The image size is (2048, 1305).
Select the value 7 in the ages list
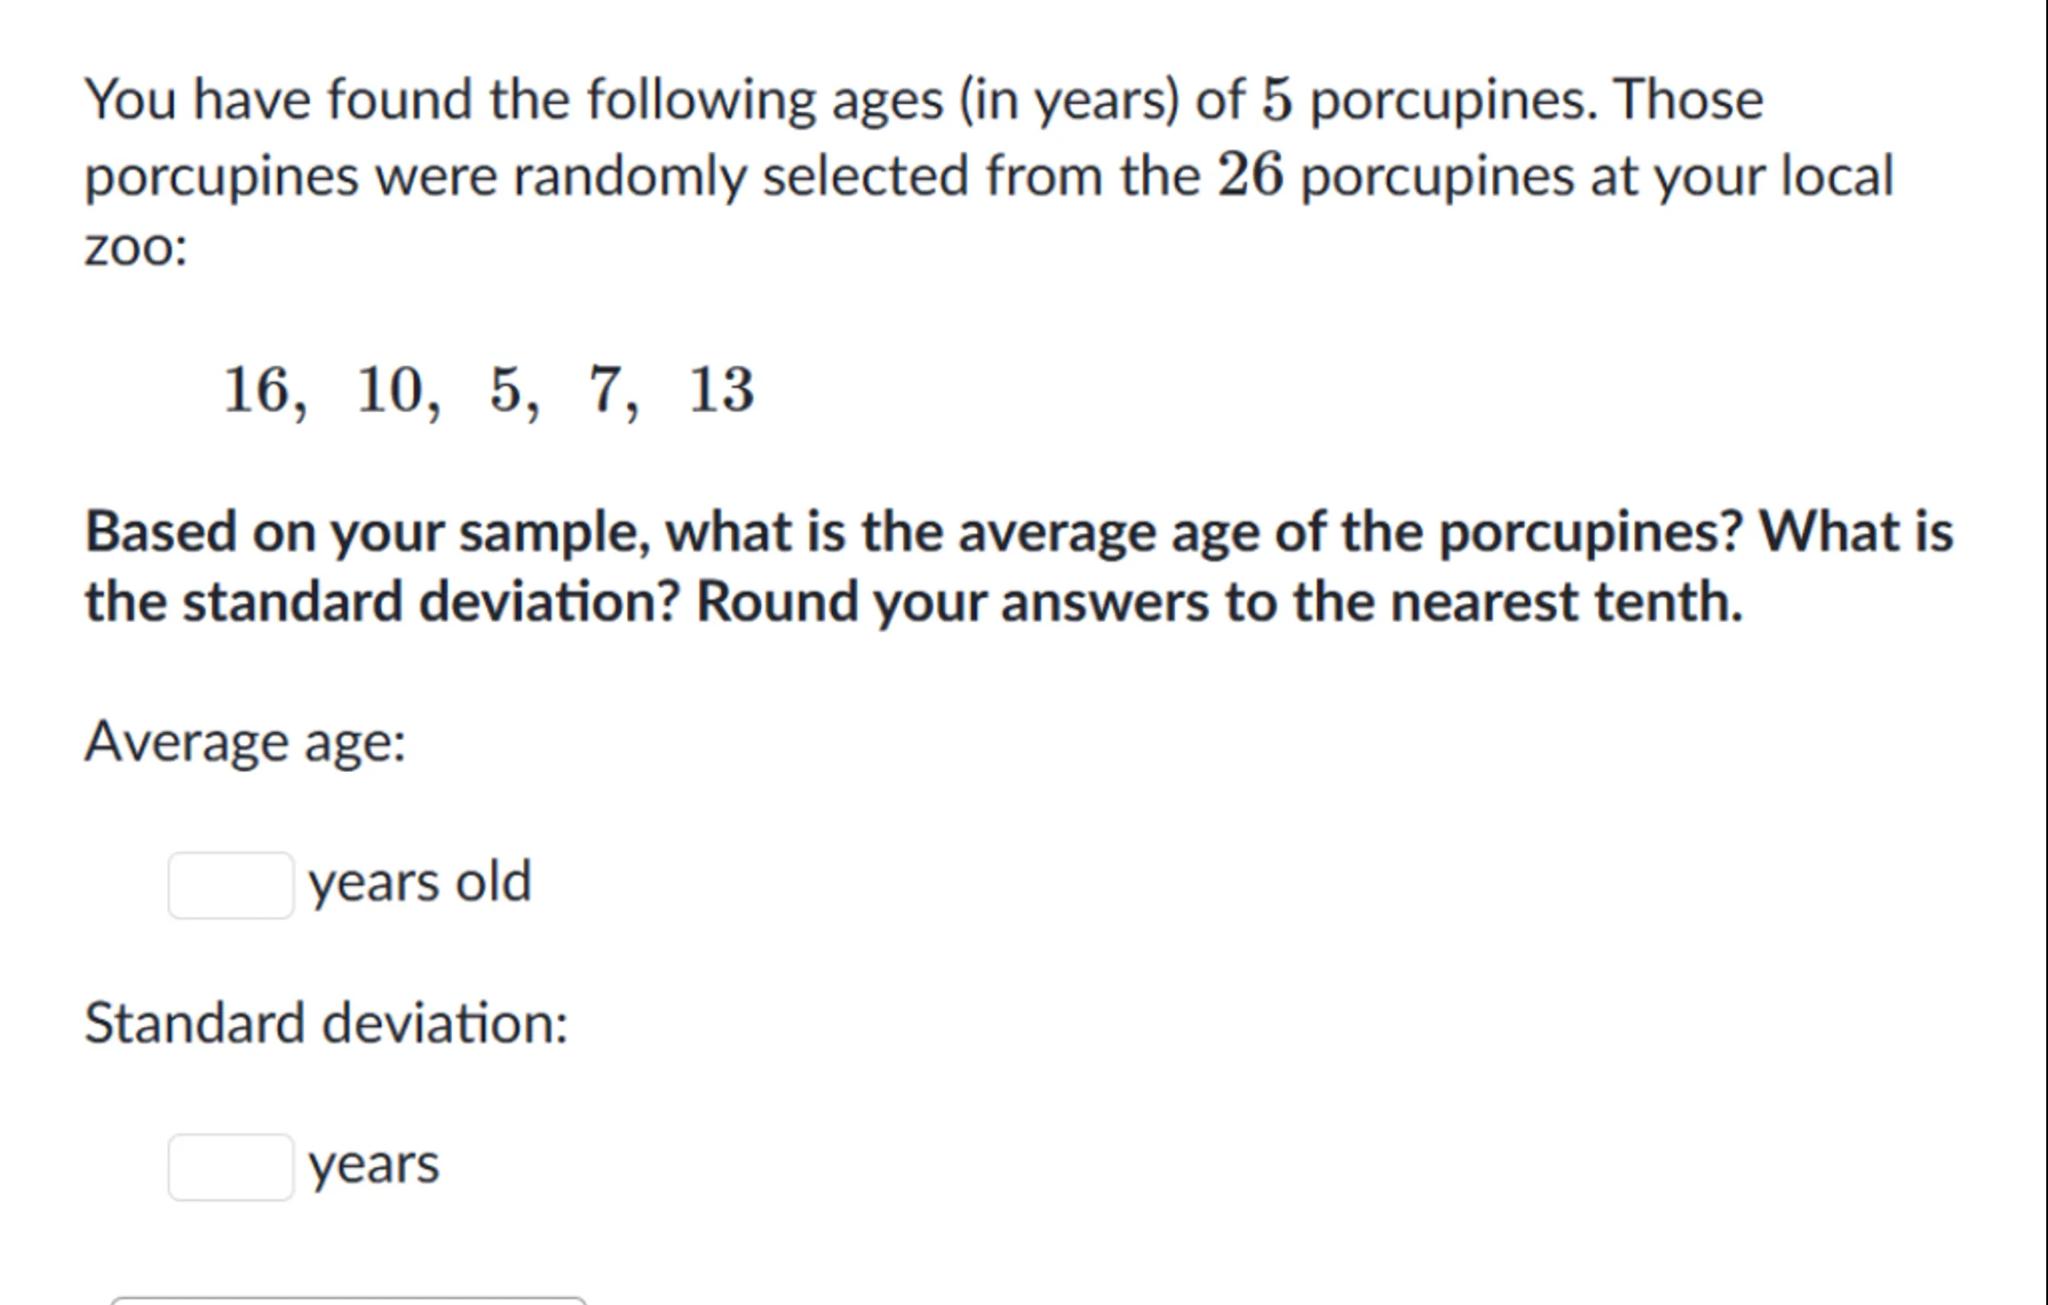point(606,389)
